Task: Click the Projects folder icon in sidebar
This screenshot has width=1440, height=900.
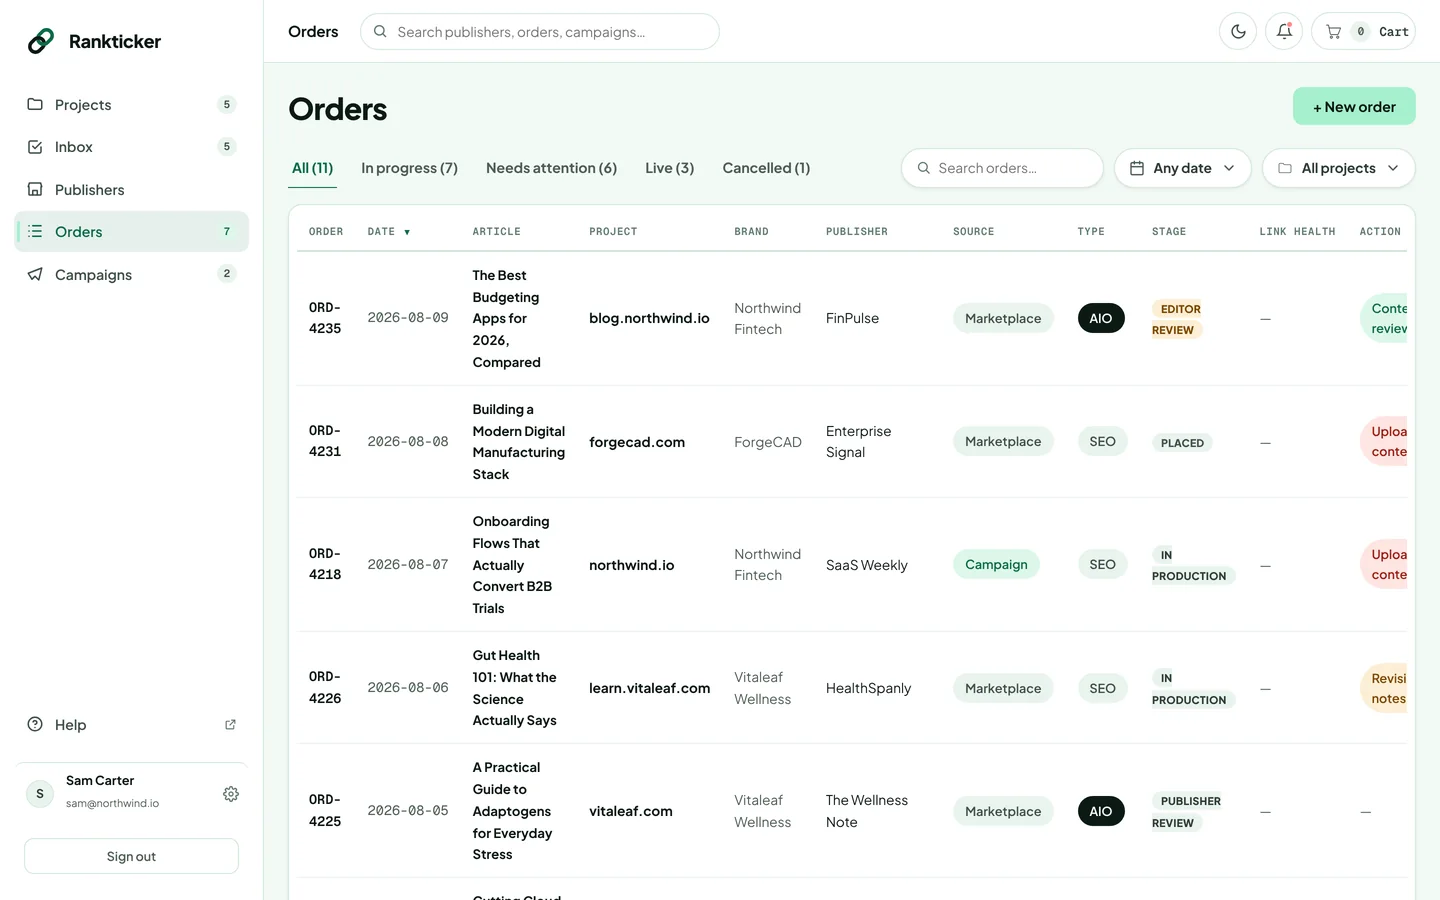Action: tap(35, 104)
